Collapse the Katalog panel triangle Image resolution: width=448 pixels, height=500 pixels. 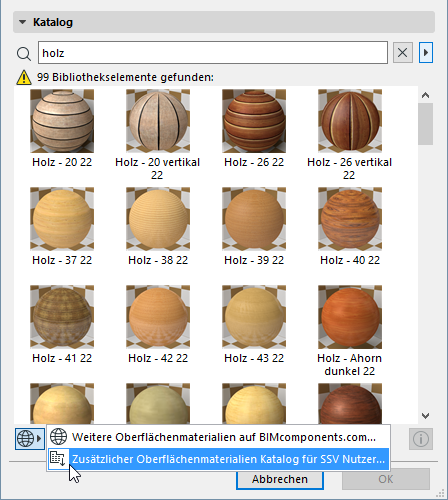22,22
